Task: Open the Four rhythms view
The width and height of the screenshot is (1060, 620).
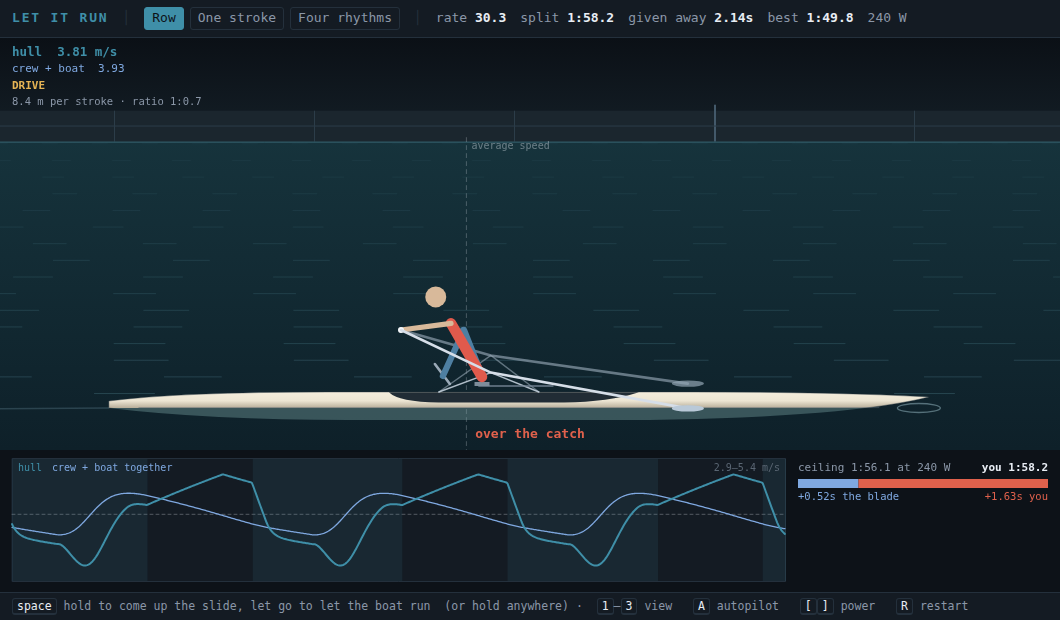Action: pos(345,18)
